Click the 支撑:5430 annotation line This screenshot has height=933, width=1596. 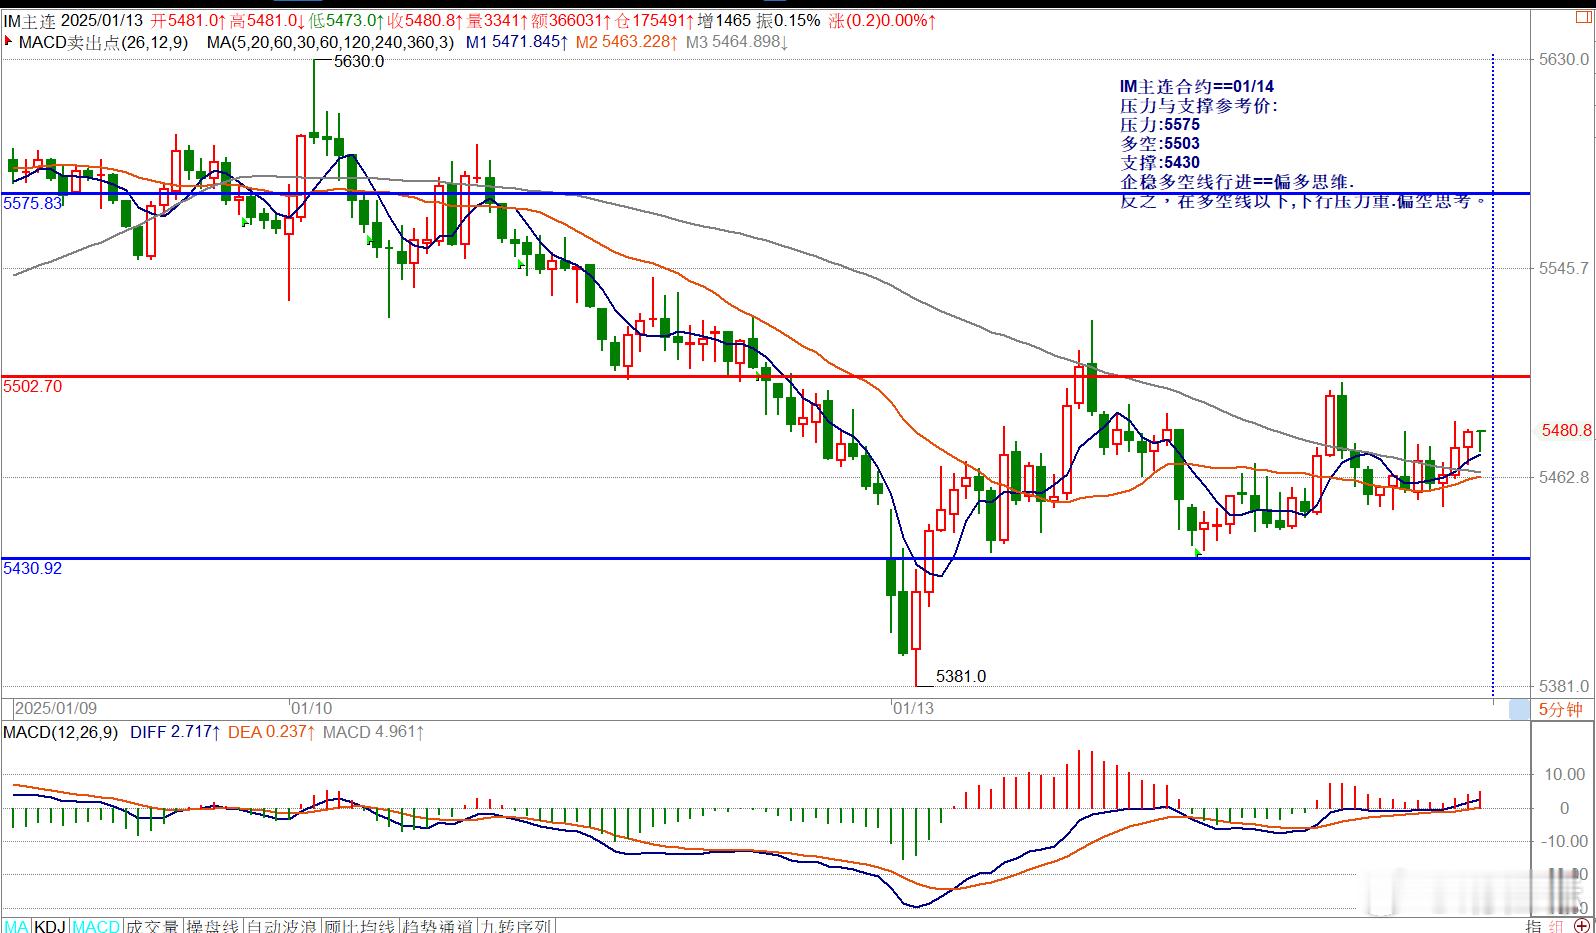point(1160,163)
